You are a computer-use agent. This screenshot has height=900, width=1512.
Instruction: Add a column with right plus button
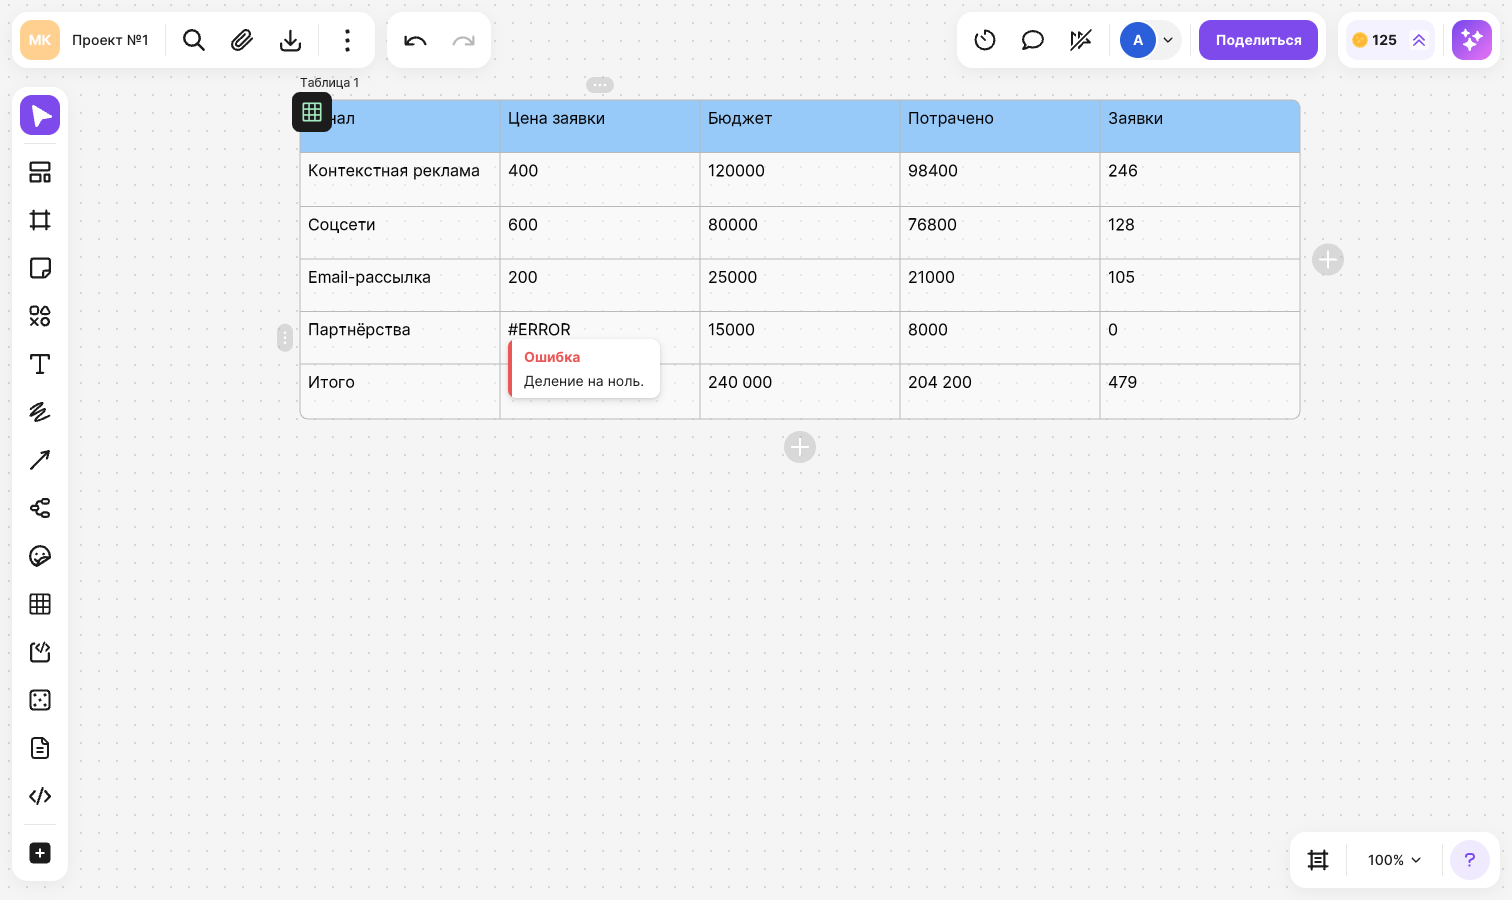coord(1328,260)
